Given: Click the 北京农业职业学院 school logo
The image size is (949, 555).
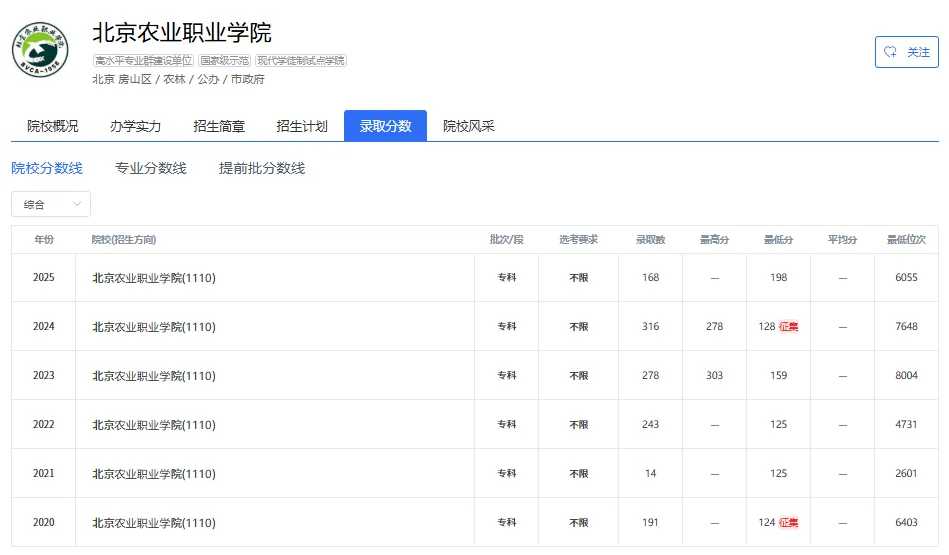Looking at the screenshot, I should [x=40, y=50].
